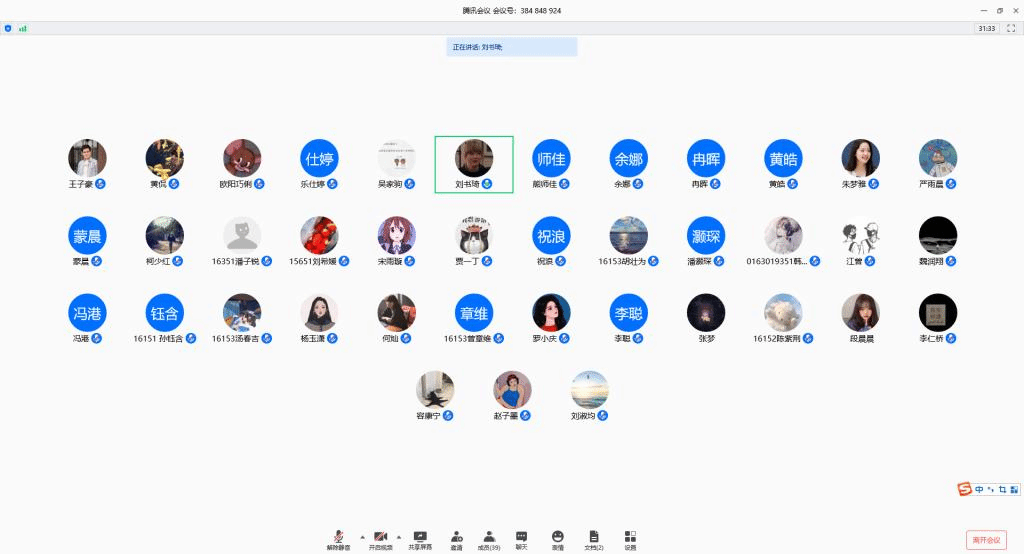The image size is (1024, 554).
Task: Click the 31:33 meeting timer
Action: click(986, 29)
